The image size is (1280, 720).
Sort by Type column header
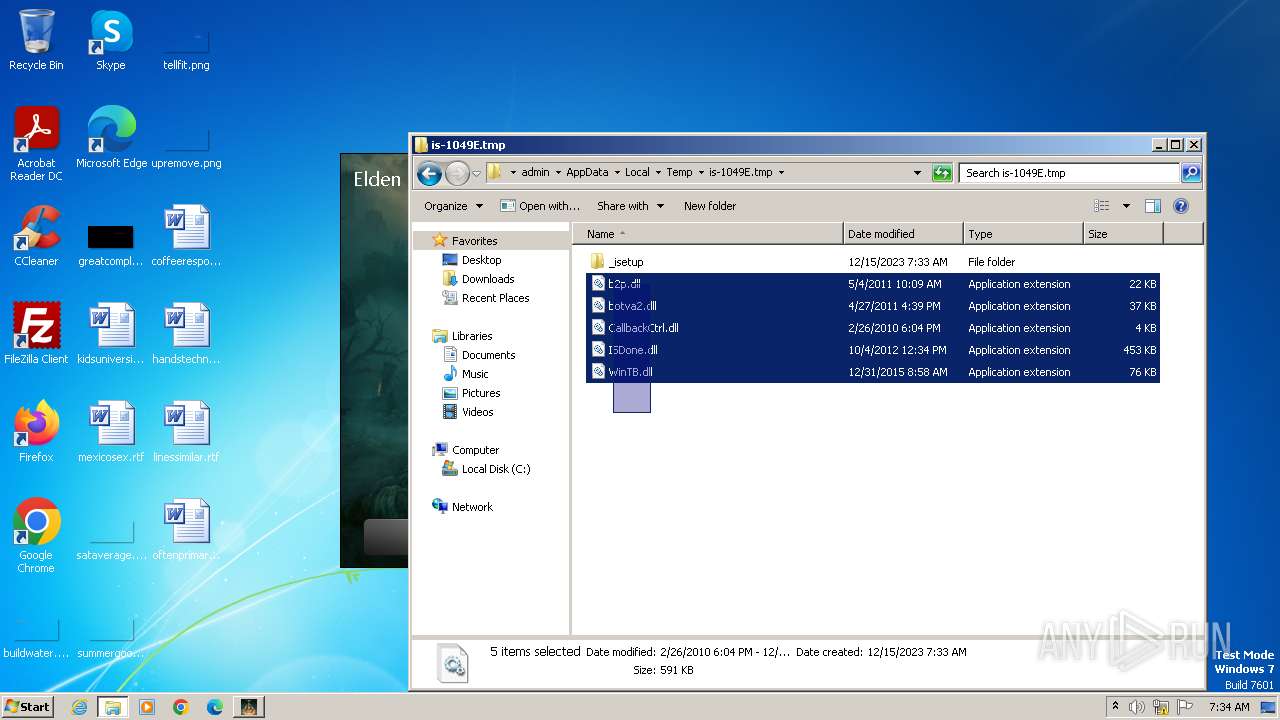pos(1023,234)
